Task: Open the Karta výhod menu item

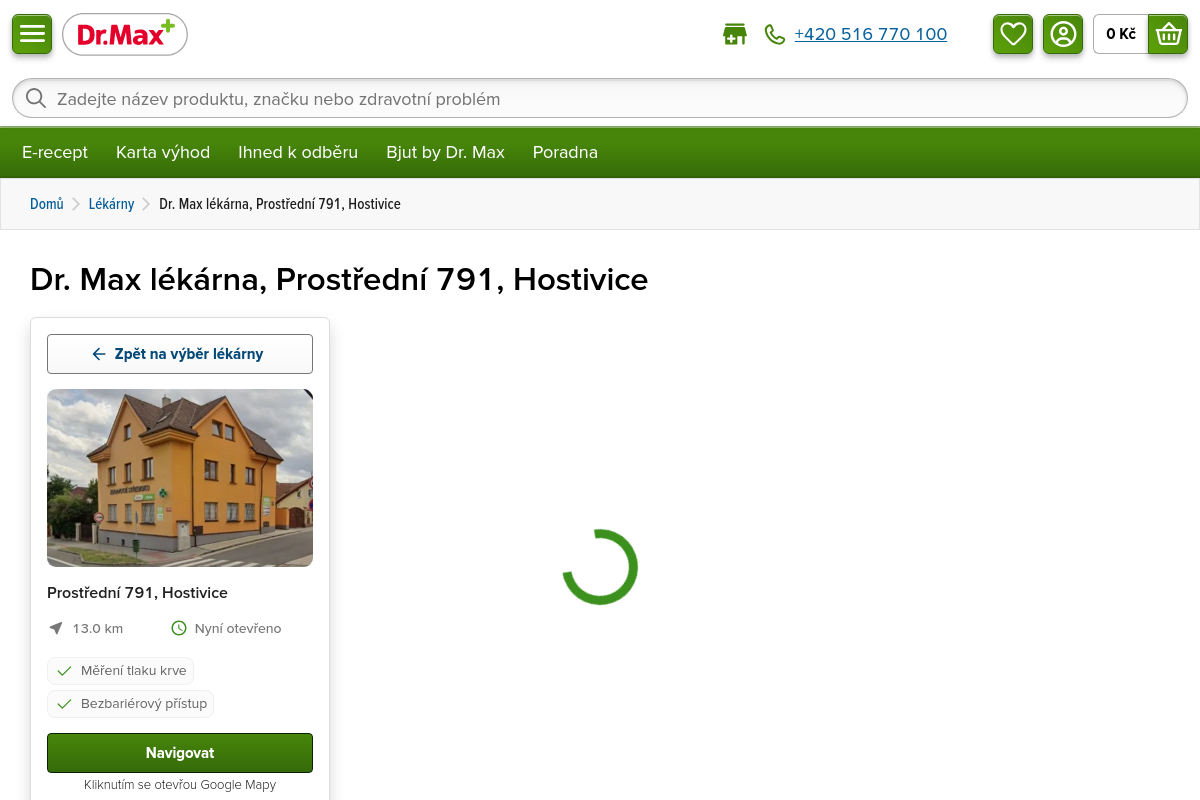Action: coord(163,152)
